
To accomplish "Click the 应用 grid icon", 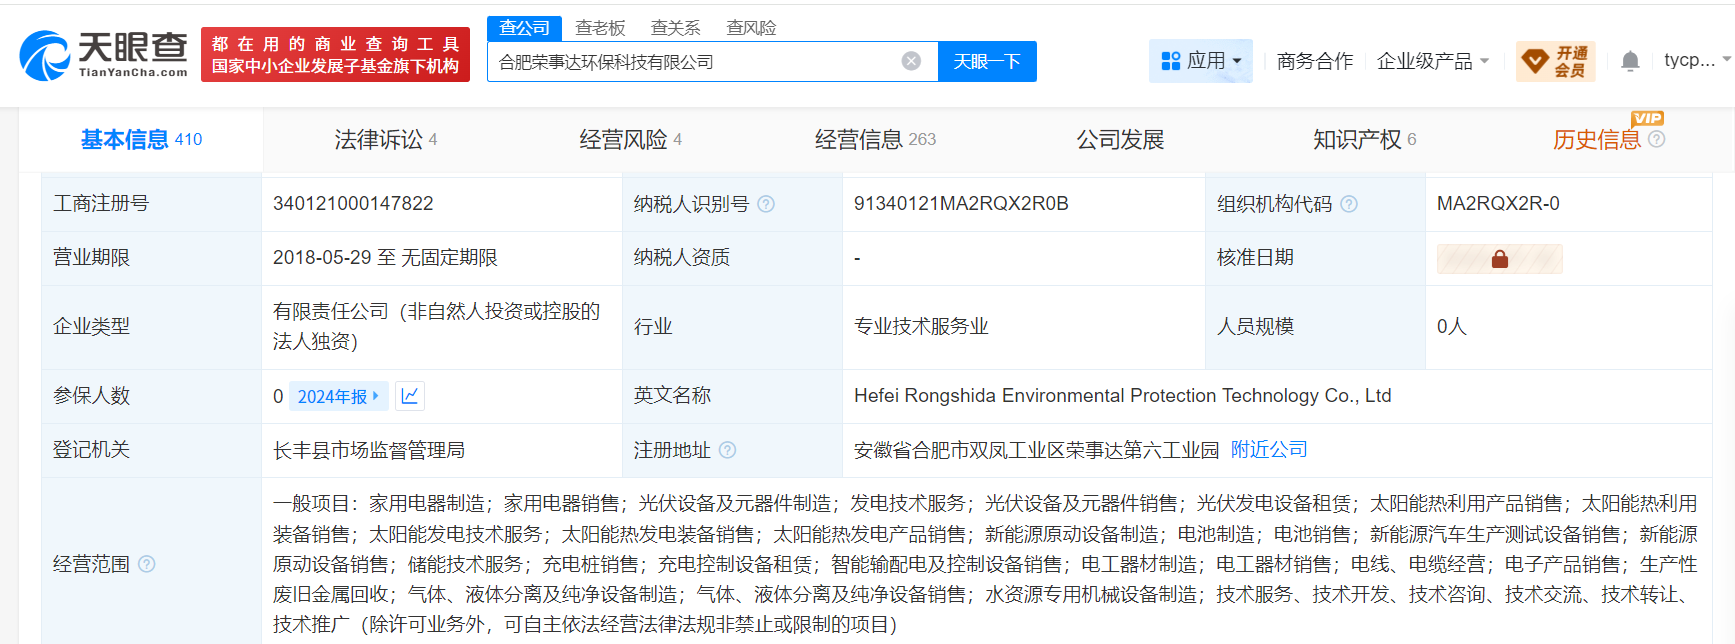I will pyautogui.click(x=1171, y=61).
